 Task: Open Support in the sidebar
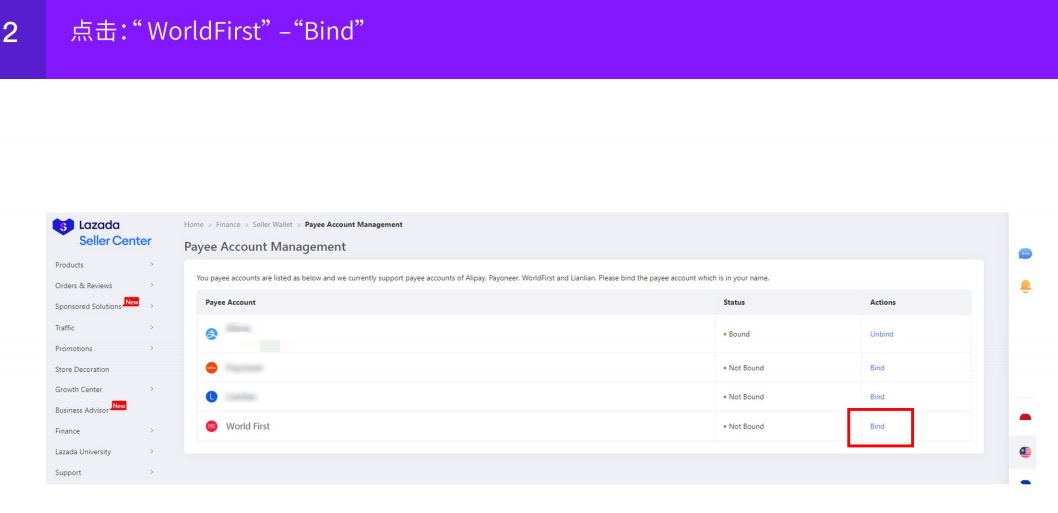(x=68, y=472)
